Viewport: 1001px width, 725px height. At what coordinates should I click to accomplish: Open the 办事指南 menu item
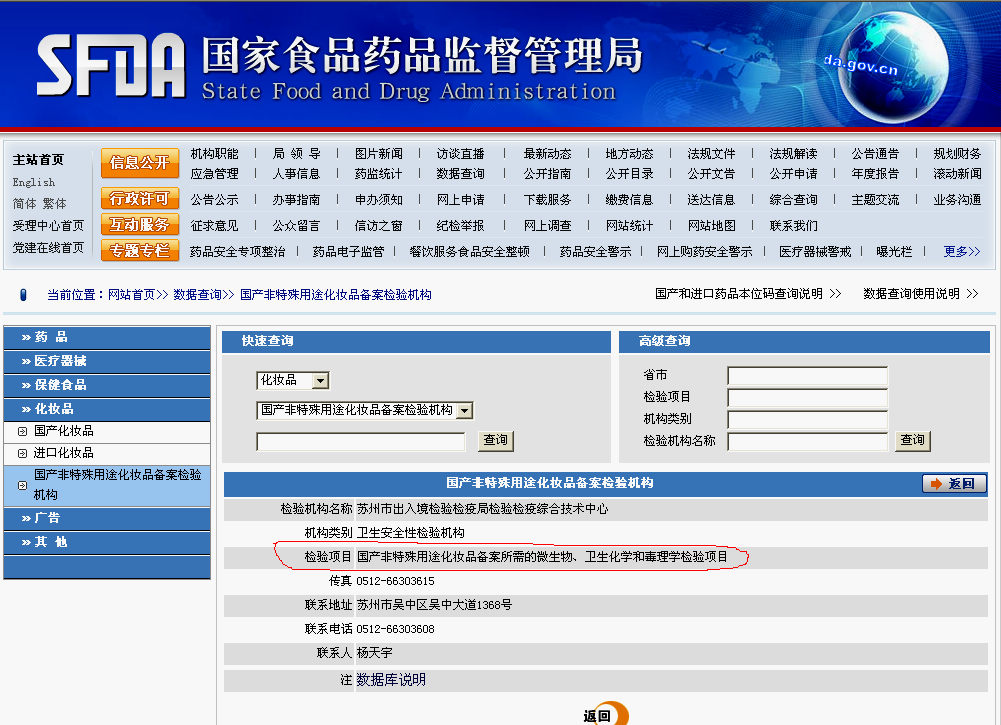point(296,200)
